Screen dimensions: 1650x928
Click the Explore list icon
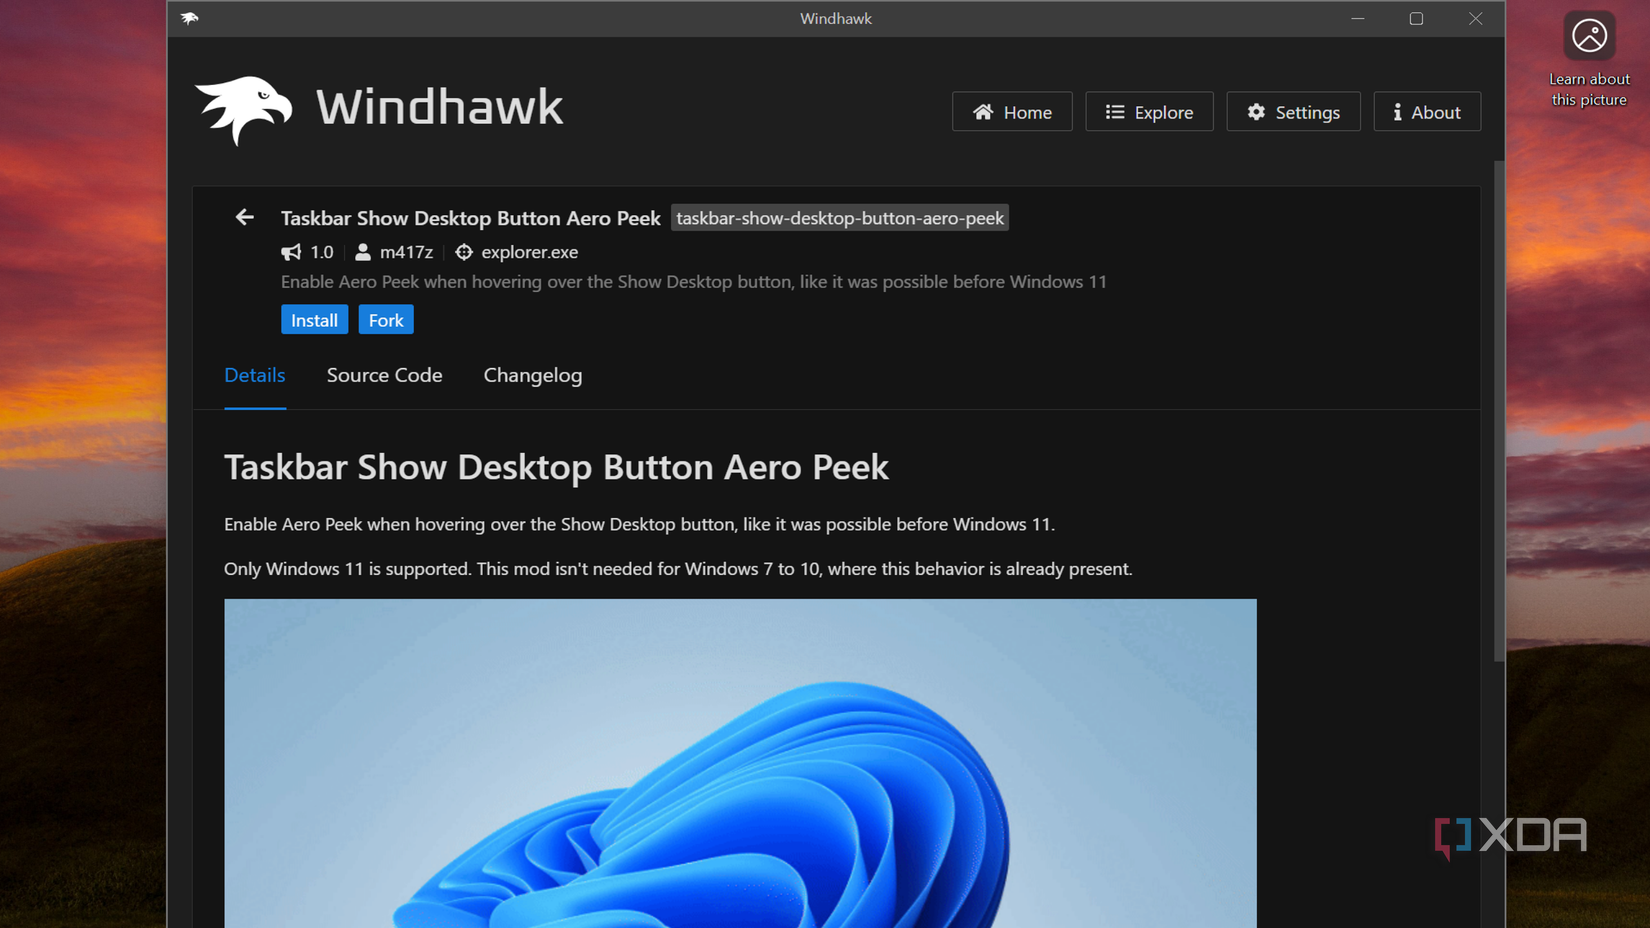point(1113,111)
